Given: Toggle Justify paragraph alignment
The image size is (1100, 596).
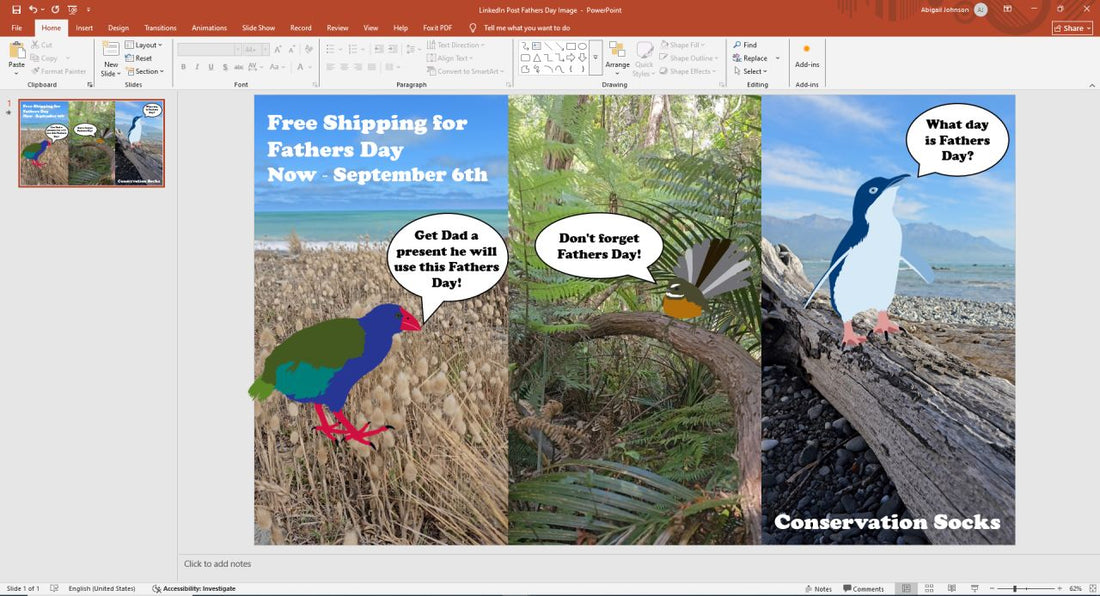Looking at the screenshot, I should [x=372, y=67].
